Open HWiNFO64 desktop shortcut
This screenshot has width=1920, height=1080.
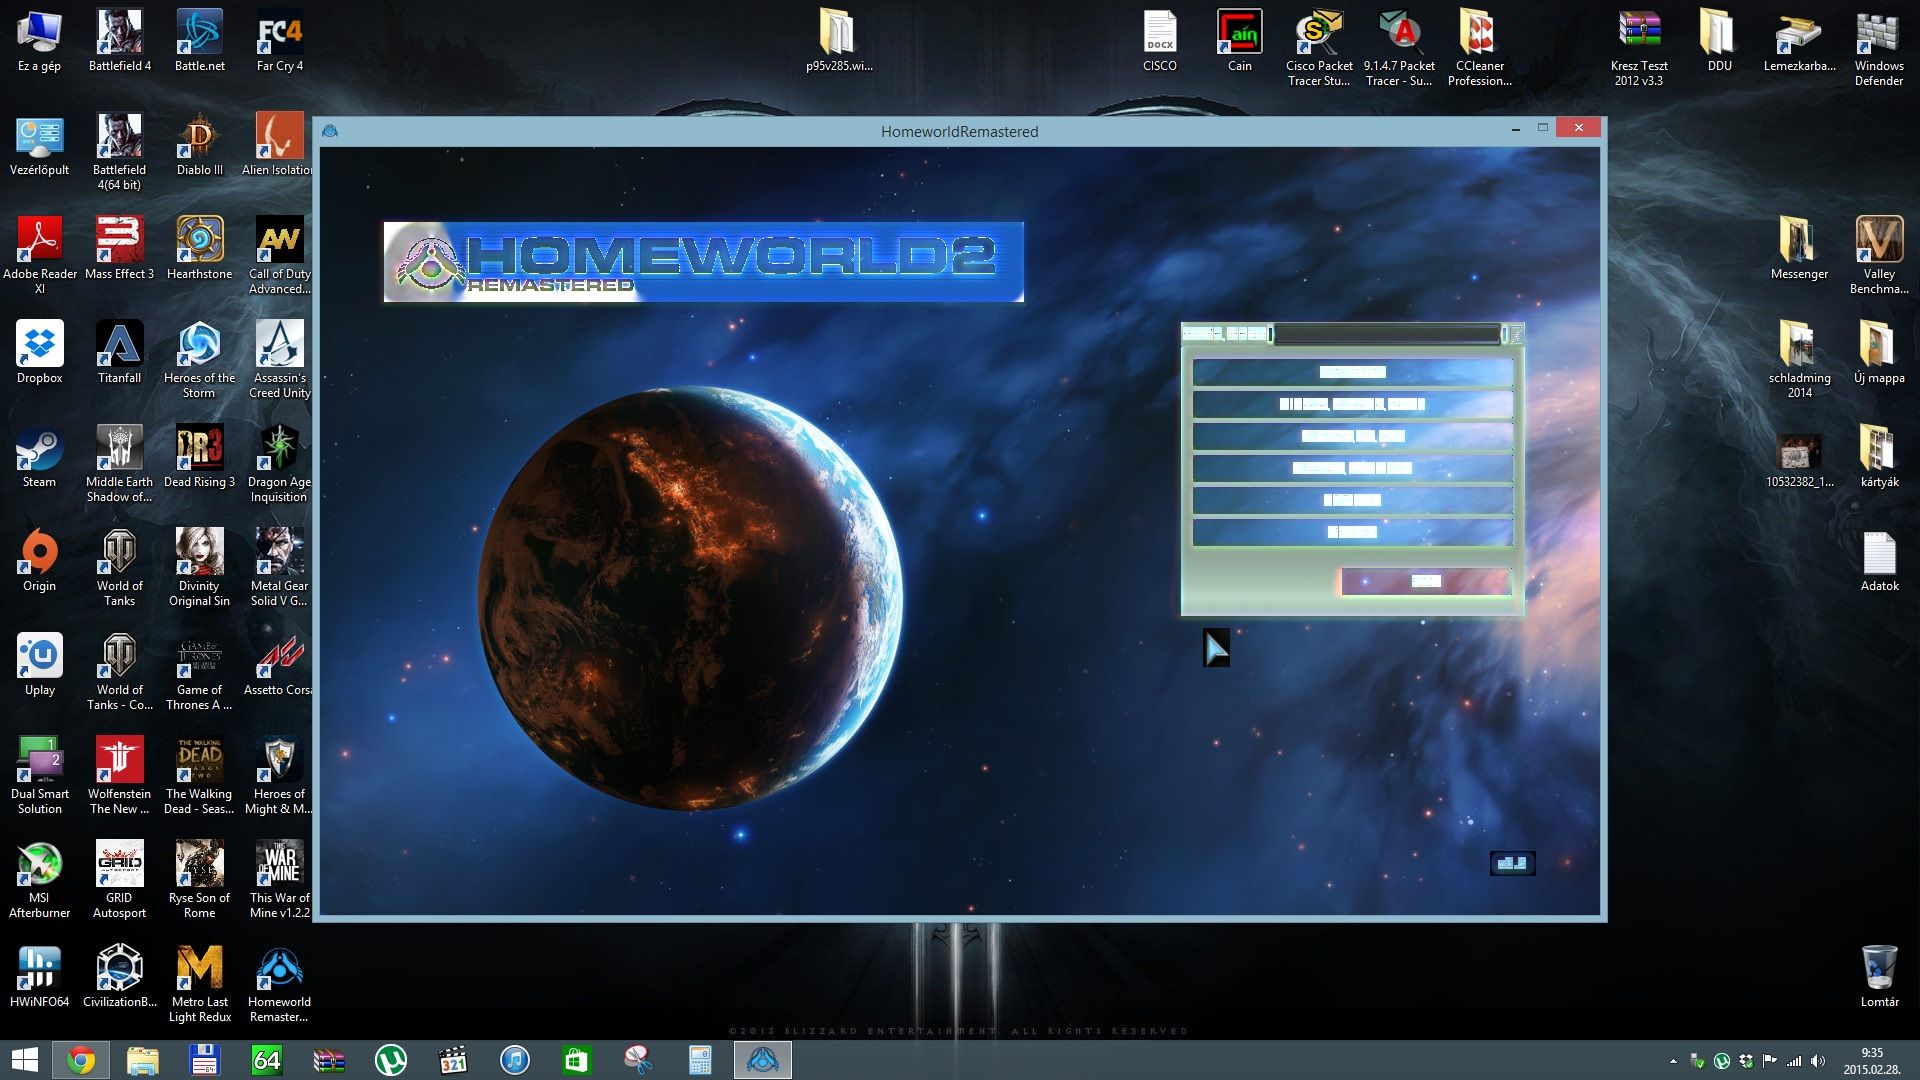coord(39,977)
